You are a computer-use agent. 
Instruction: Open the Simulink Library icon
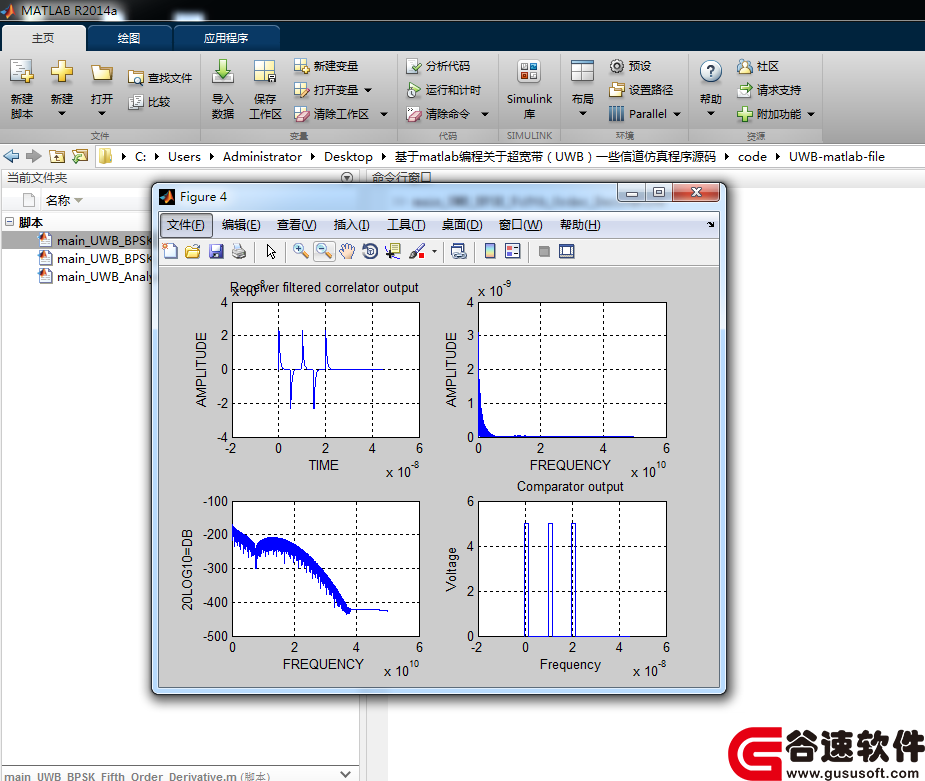529,72
